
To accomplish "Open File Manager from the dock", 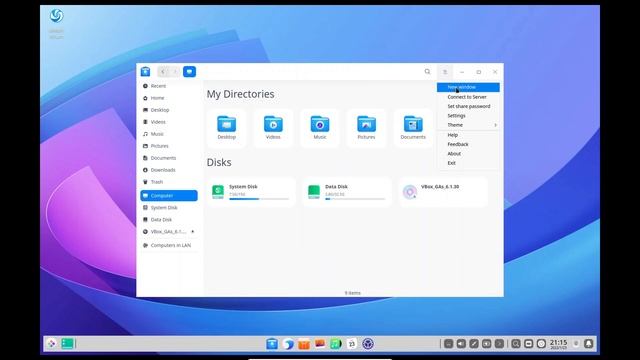I will click(x=272, y=344).
